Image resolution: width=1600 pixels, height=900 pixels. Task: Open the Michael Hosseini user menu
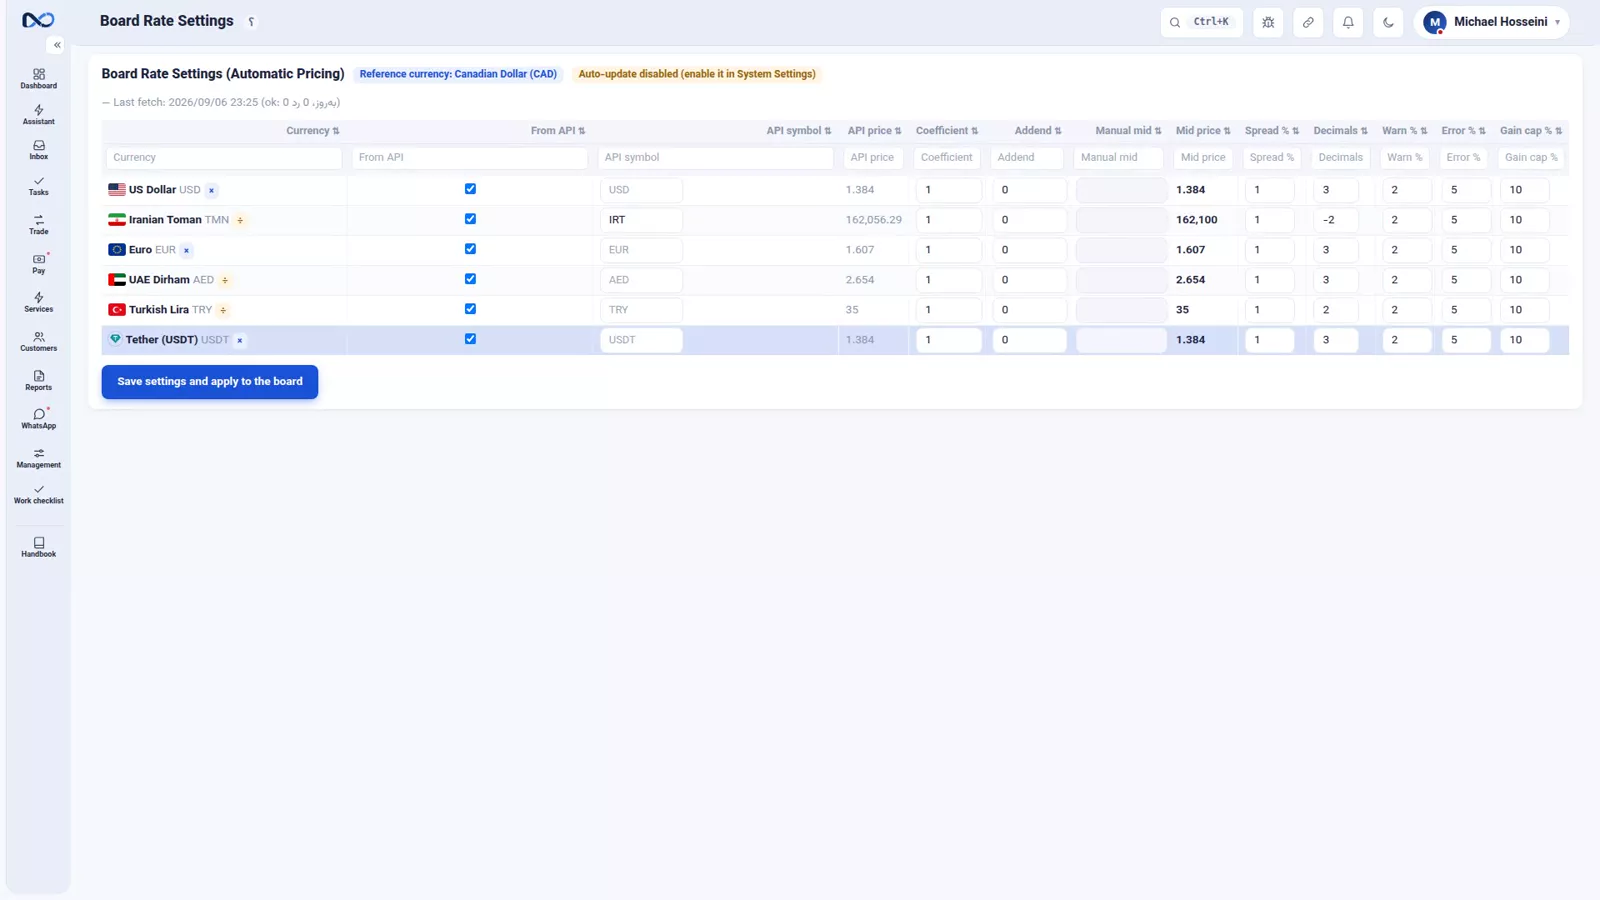coord(1491,22)
